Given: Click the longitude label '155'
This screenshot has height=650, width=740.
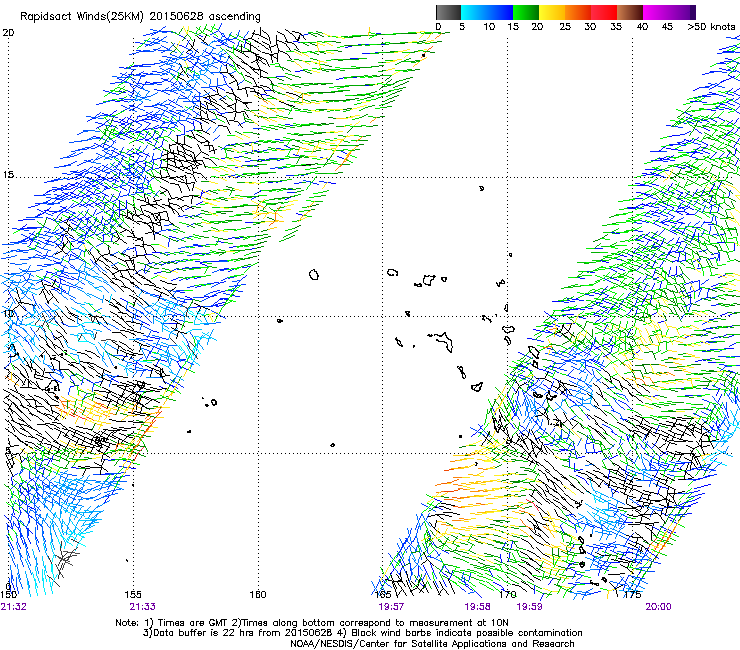Looking at the screenshot, I should click(133, 594).
